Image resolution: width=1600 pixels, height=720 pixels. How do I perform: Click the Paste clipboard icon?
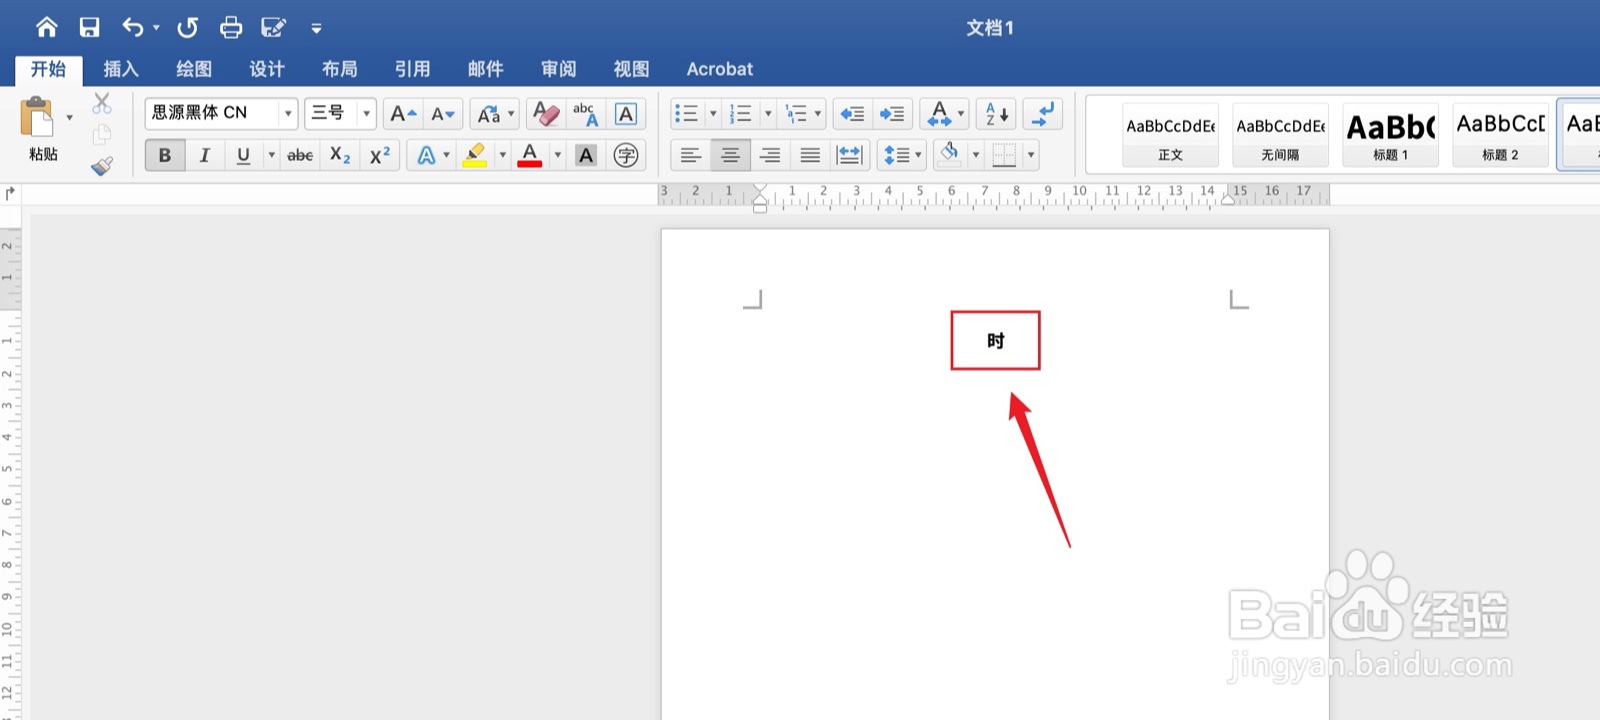click(x=37, y=117)
